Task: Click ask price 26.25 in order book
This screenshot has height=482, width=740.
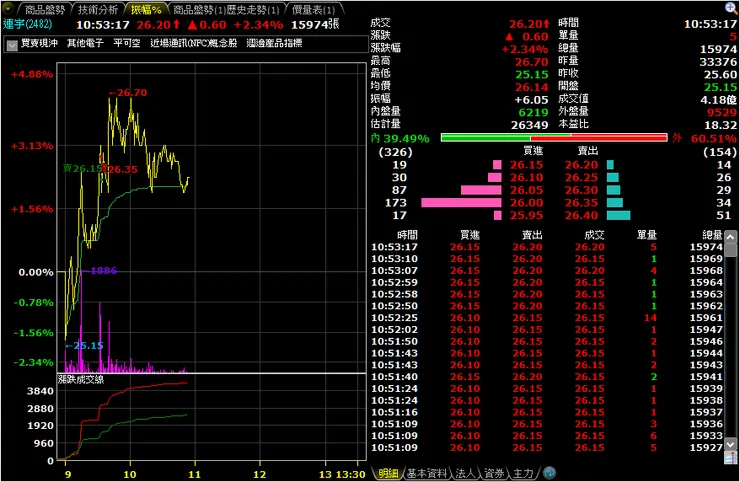Action: coord(581,177)
